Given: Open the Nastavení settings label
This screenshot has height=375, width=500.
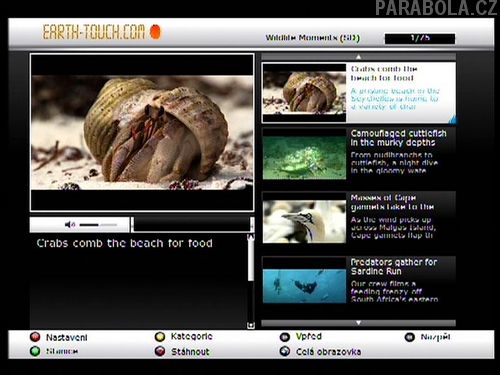Looking at the screenshot, I should [67, 337].
